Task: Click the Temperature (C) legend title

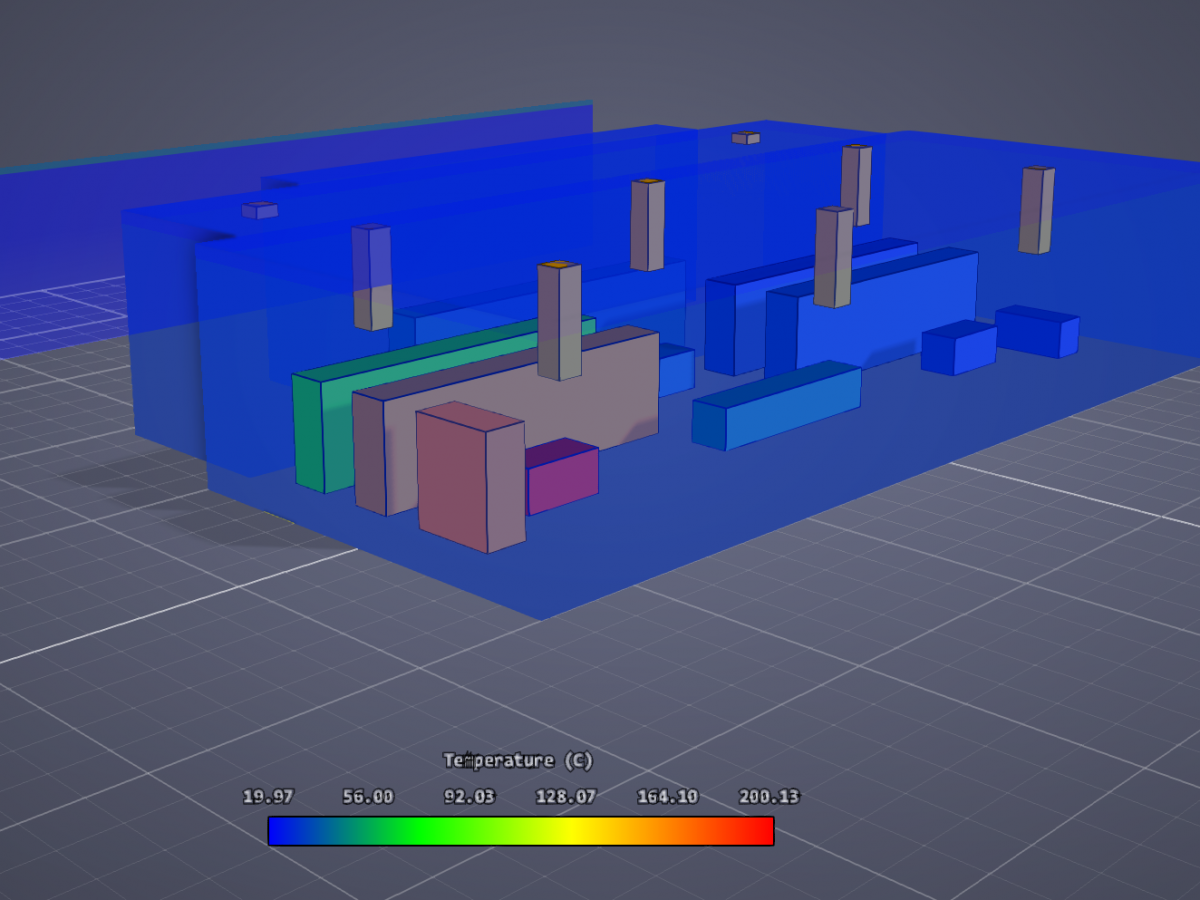Action: (518, 761)
